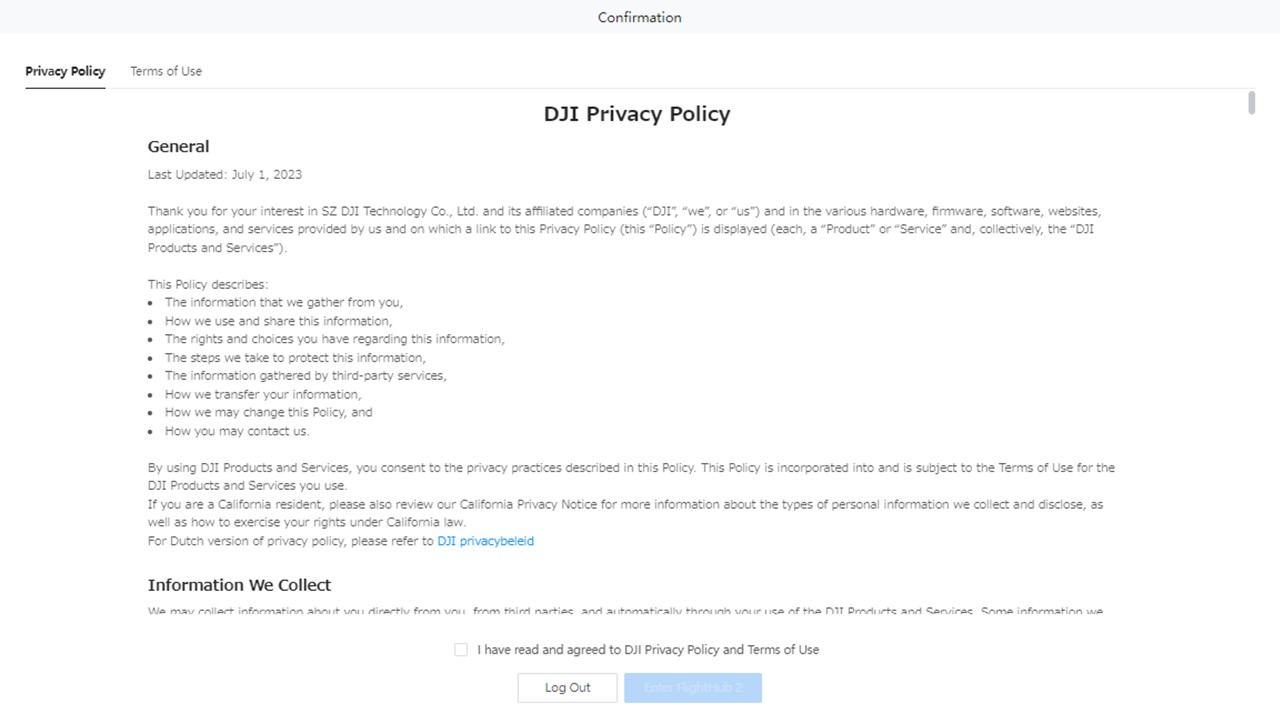
Task: Click the General section heading
Action: pos(178,146)
